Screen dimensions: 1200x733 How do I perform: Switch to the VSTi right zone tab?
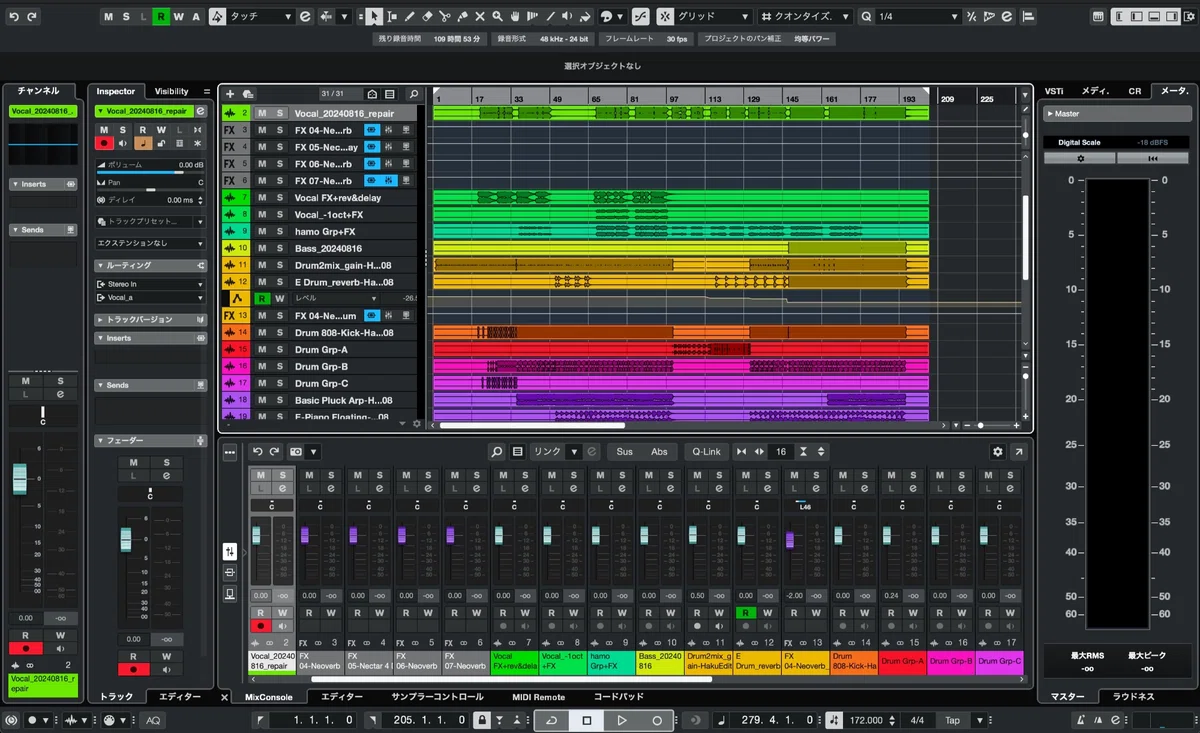(x=1054, y=91)
